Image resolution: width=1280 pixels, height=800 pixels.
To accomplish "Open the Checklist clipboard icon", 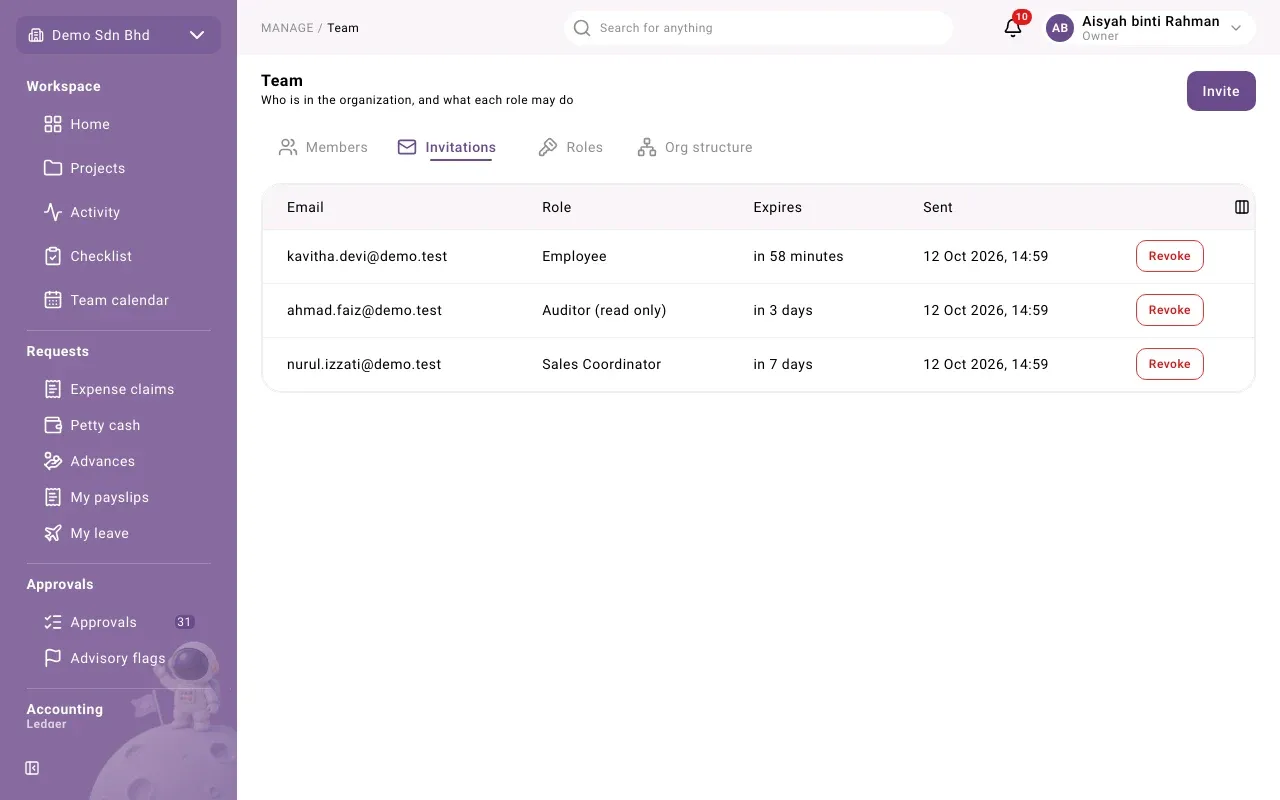I will [x=53, y=256].
